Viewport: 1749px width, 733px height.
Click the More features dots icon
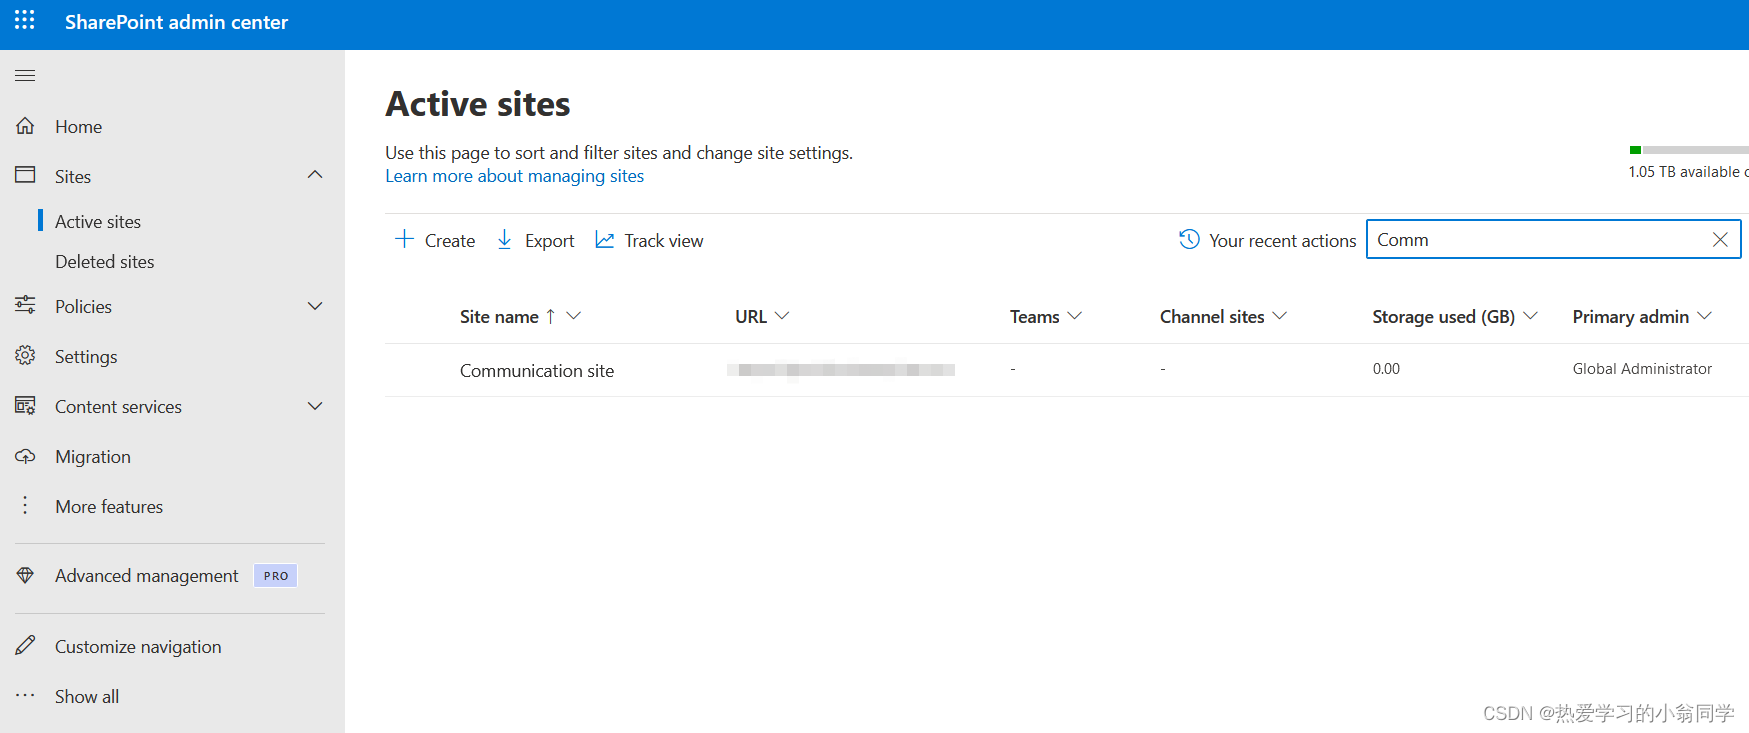pos(25,505)
